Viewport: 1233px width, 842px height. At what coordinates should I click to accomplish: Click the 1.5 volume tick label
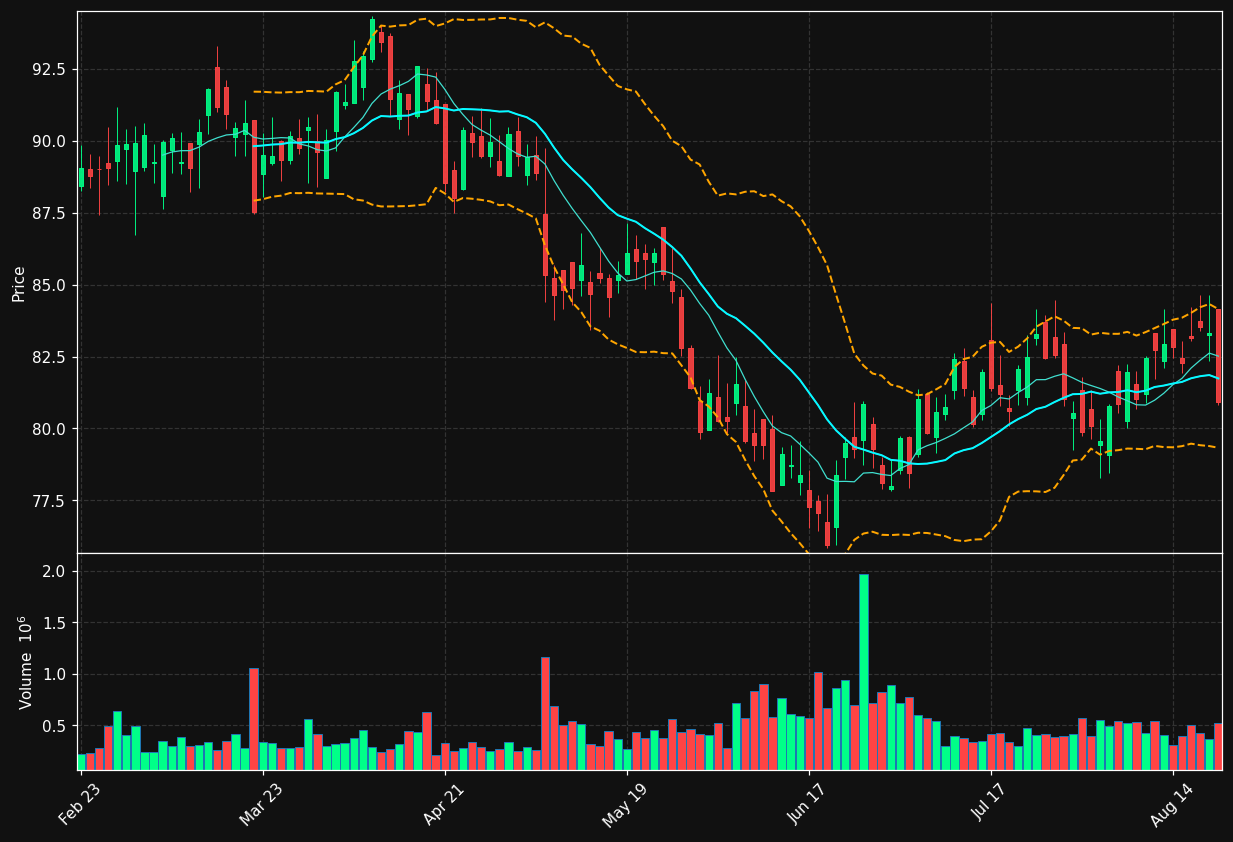click(x=54, y=623)
